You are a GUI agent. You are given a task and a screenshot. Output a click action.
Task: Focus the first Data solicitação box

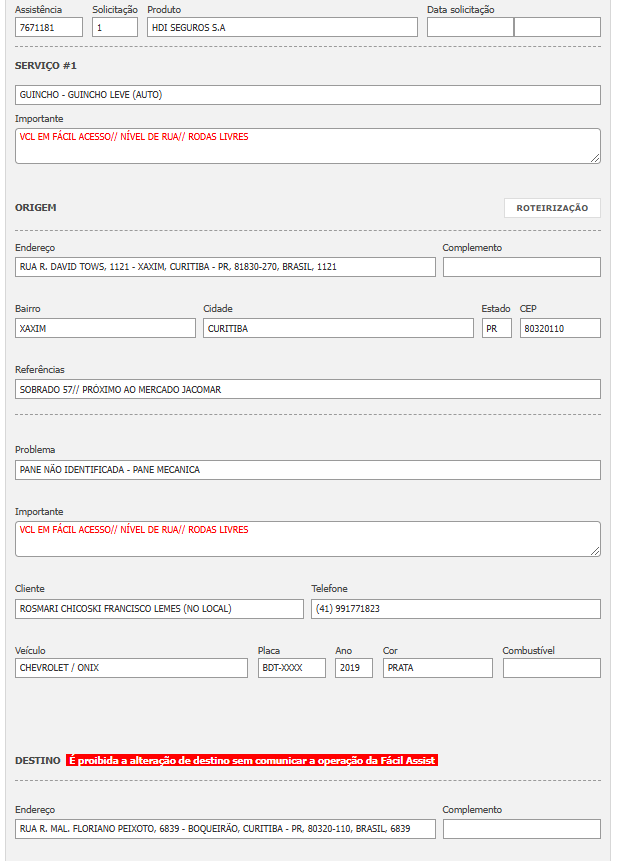click(x=469, y=28)
